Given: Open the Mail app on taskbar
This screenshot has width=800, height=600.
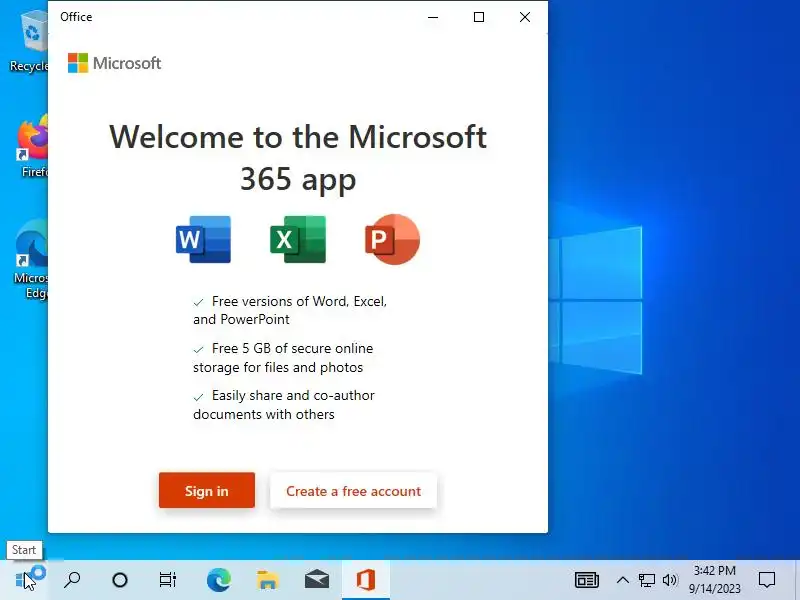Looking at the screenshot, I should point(317,580).
